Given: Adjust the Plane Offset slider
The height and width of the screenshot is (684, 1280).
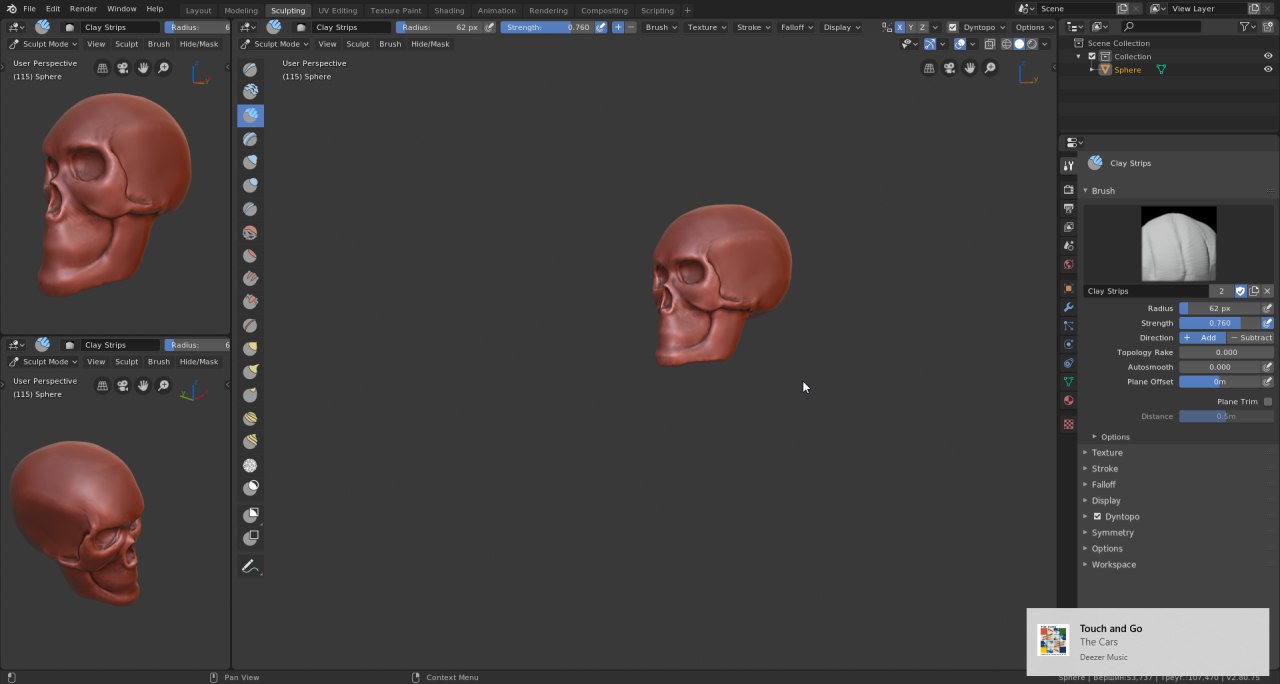Looking at the screenshot, I should [x=1220, y=381].
